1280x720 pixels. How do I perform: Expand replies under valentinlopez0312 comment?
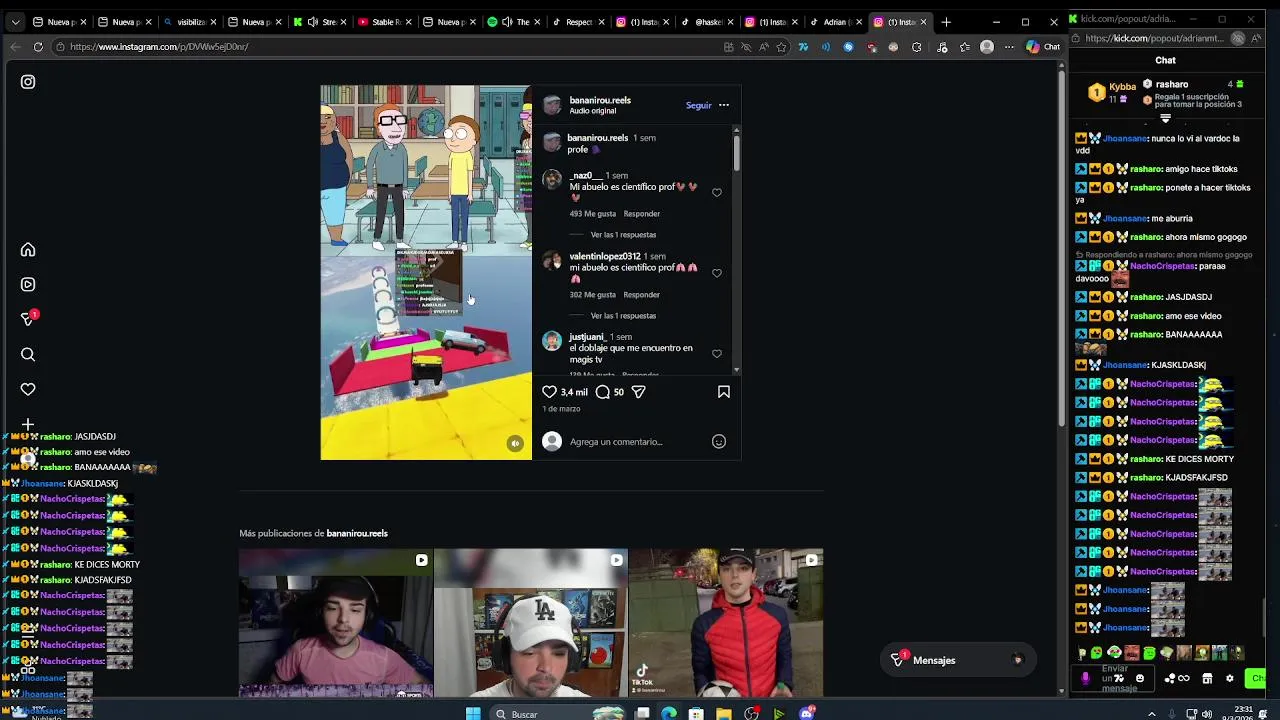tap(623, 315)
